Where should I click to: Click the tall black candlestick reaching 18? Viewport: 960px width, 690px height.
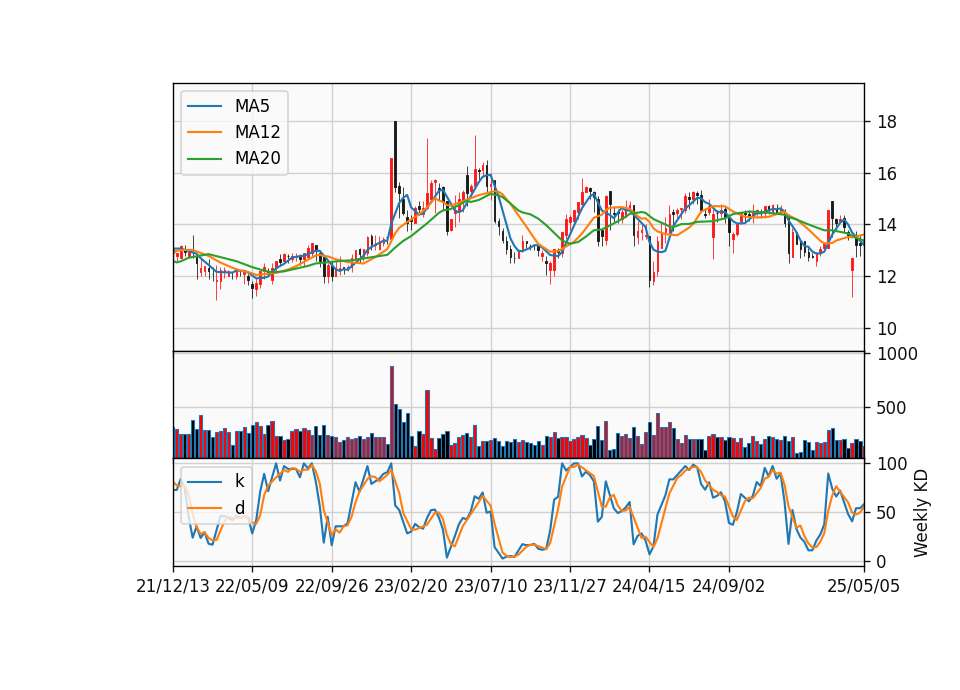396,156
